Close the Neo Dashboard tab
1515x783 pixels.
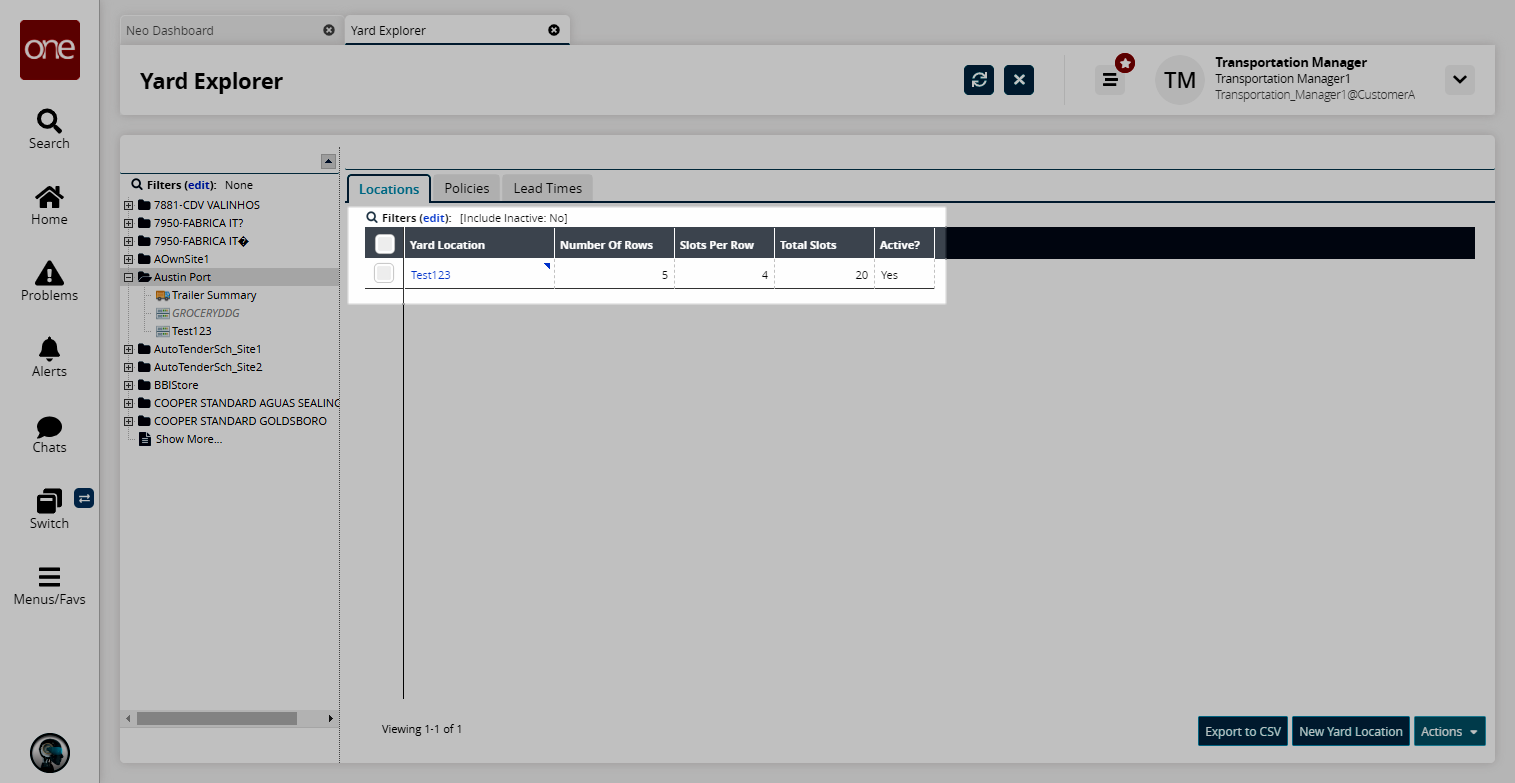coord(329,30)
